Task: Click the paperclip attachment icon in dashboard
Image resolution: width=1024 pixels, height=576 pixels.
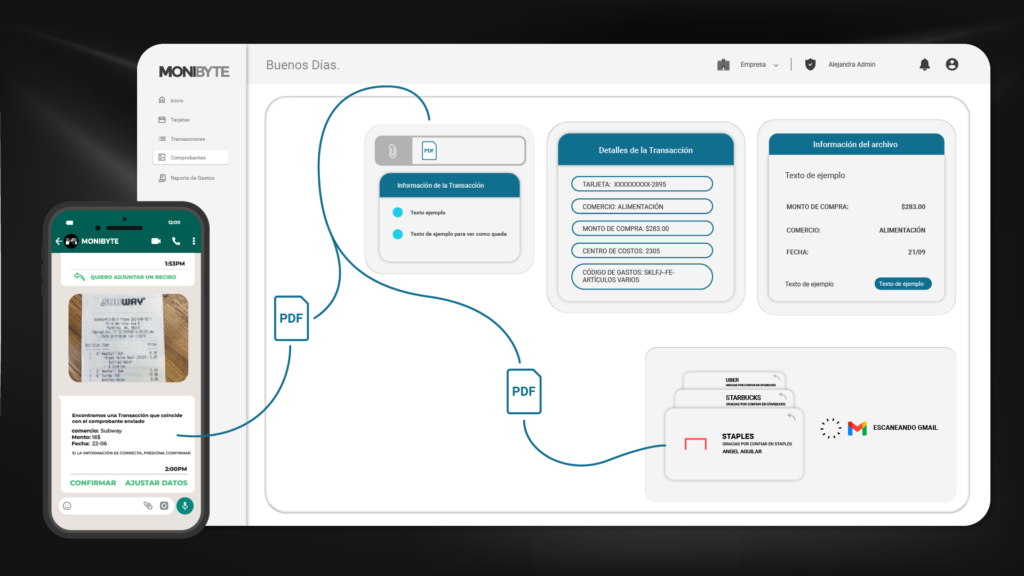Action: pyautogui.click(x=393, y=151)
